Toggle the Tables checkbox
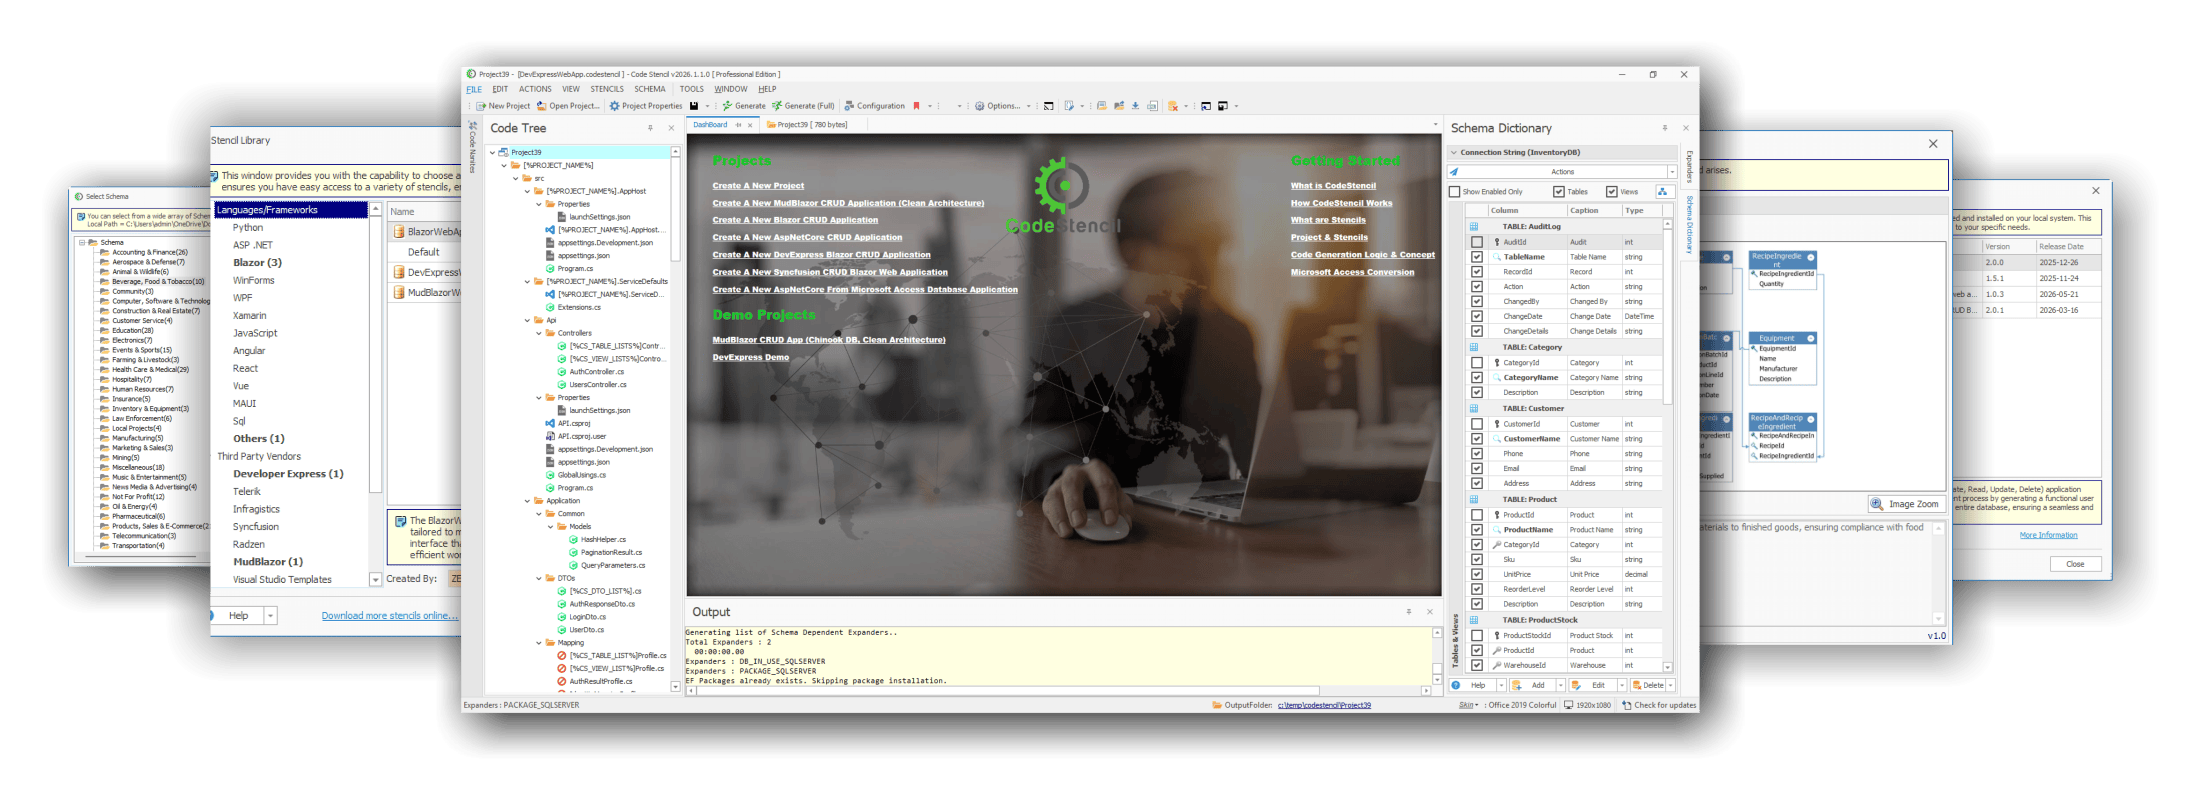The height and width of the screenshot is (800, 2203). [1559, 192]
